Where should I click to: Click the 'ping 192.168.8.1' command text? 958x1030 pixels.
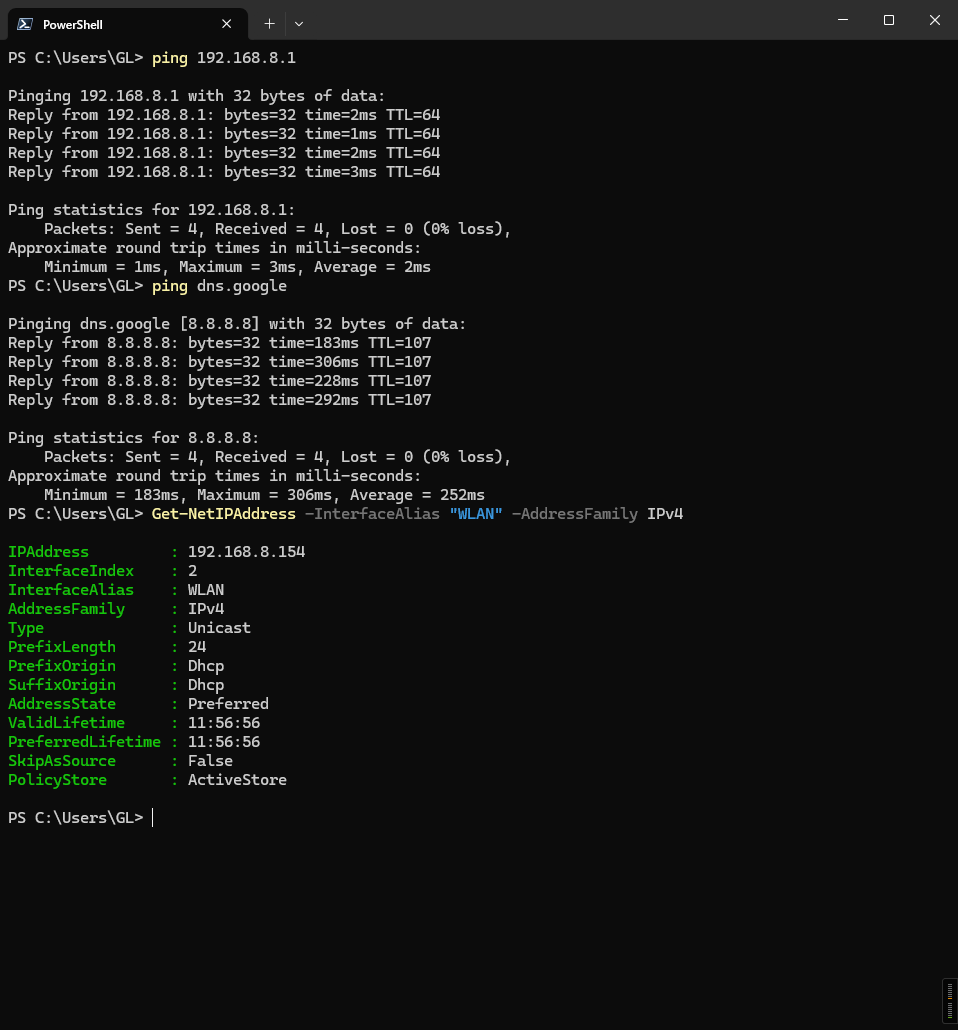coord(223,58)
